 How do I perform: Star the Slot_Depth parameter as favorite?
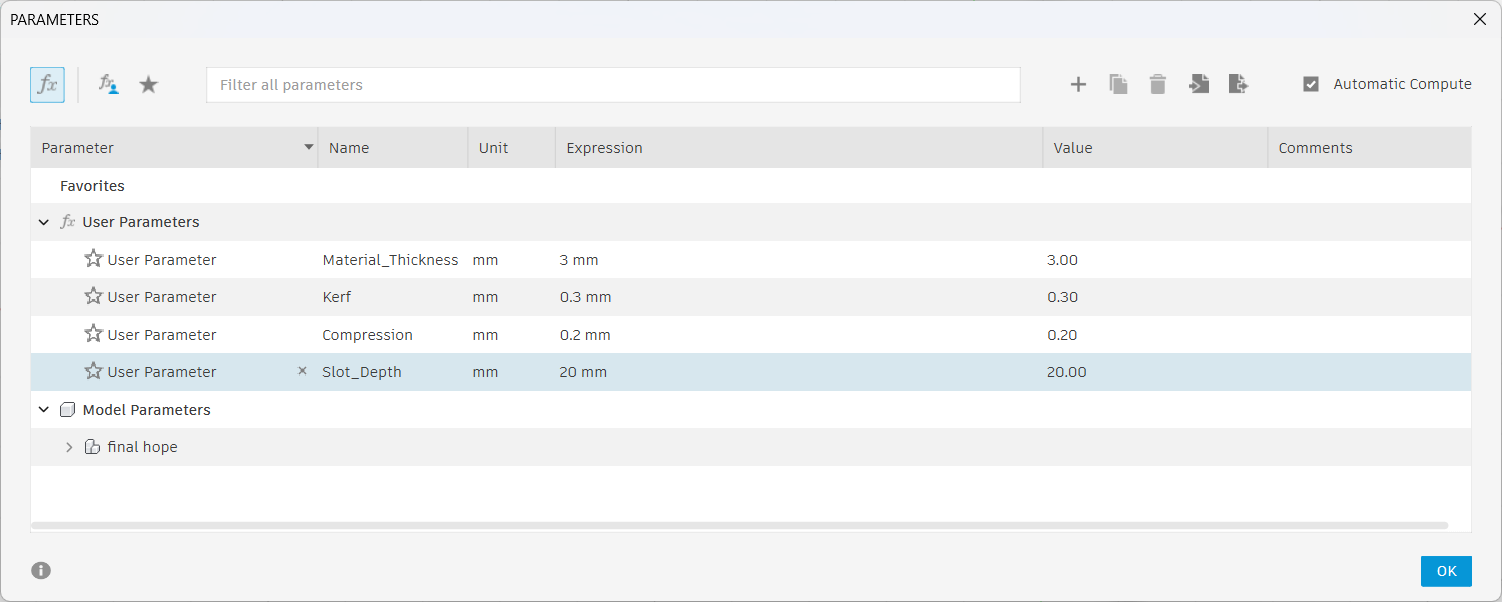pyautogui.click(x=94, y=371)
